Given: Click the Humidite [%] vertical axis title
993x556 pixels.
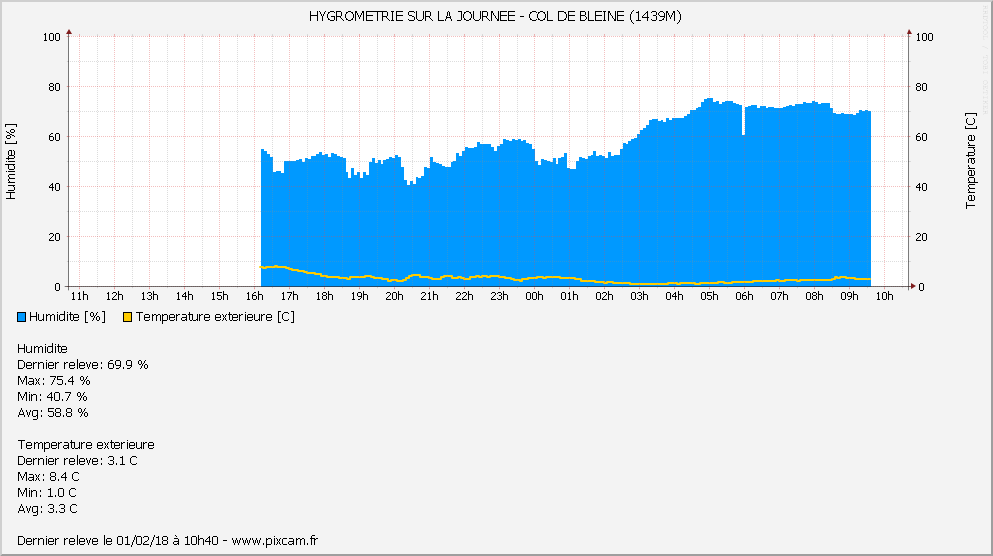Looking at the screenshot, I should (11, 161).
